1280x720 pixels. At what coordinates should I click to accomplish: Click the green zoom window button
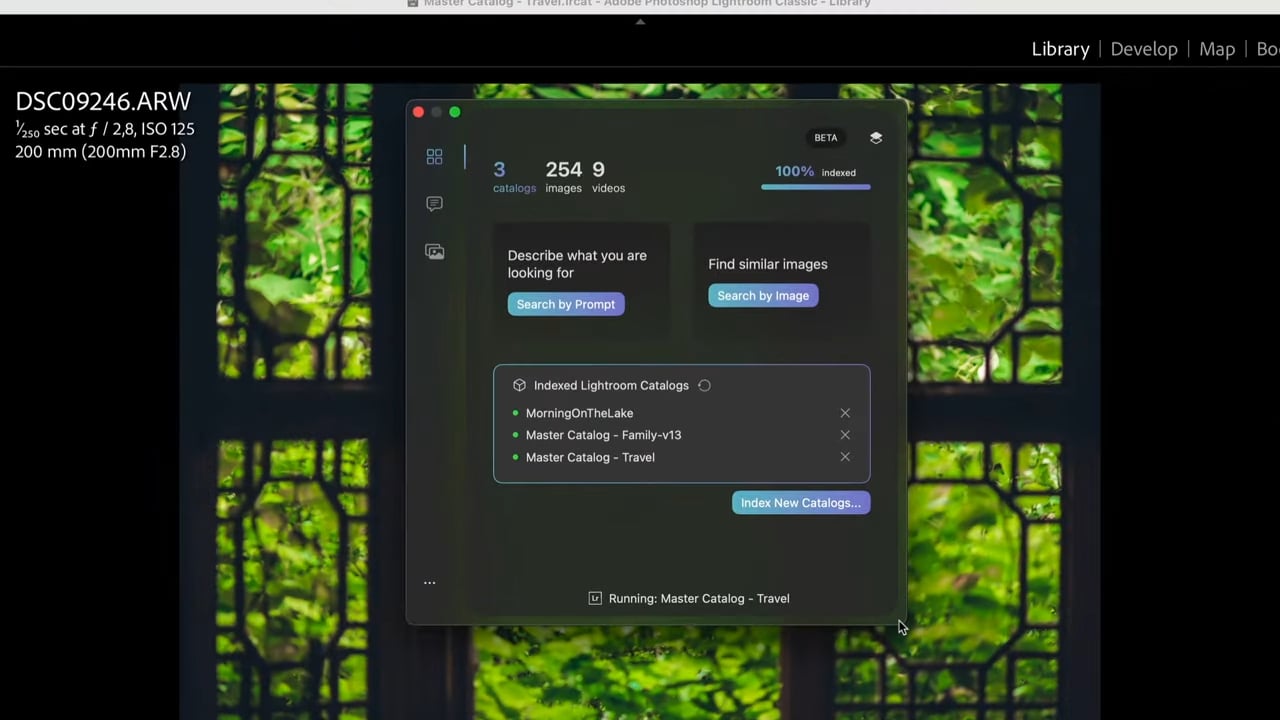click(x=455, y=112)
